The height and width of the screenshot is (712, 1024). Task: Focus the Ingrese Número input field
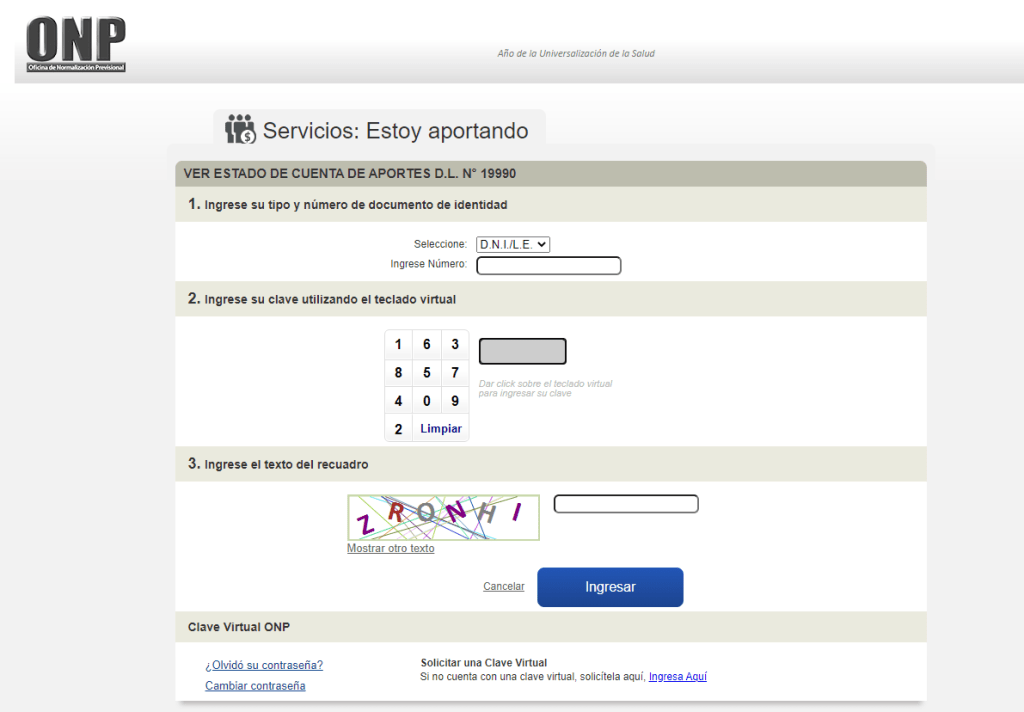point(549,265)
